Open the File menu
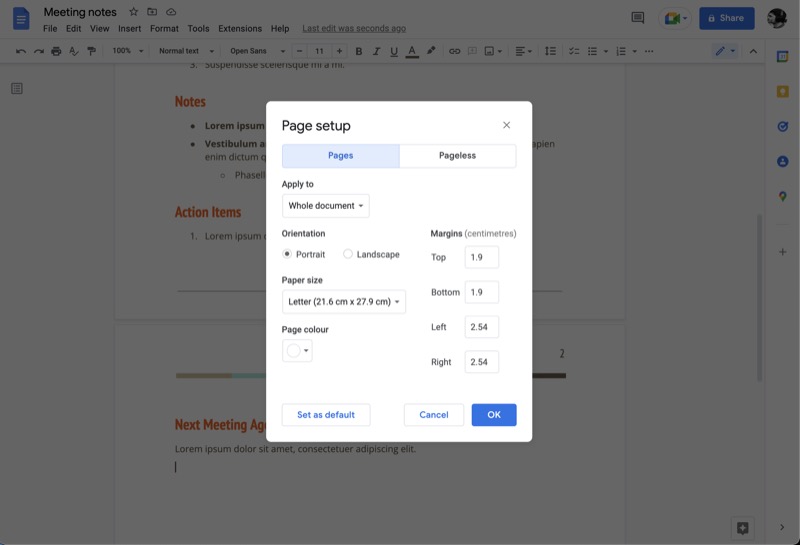This screenshot has height=545, width=800. 50,29
